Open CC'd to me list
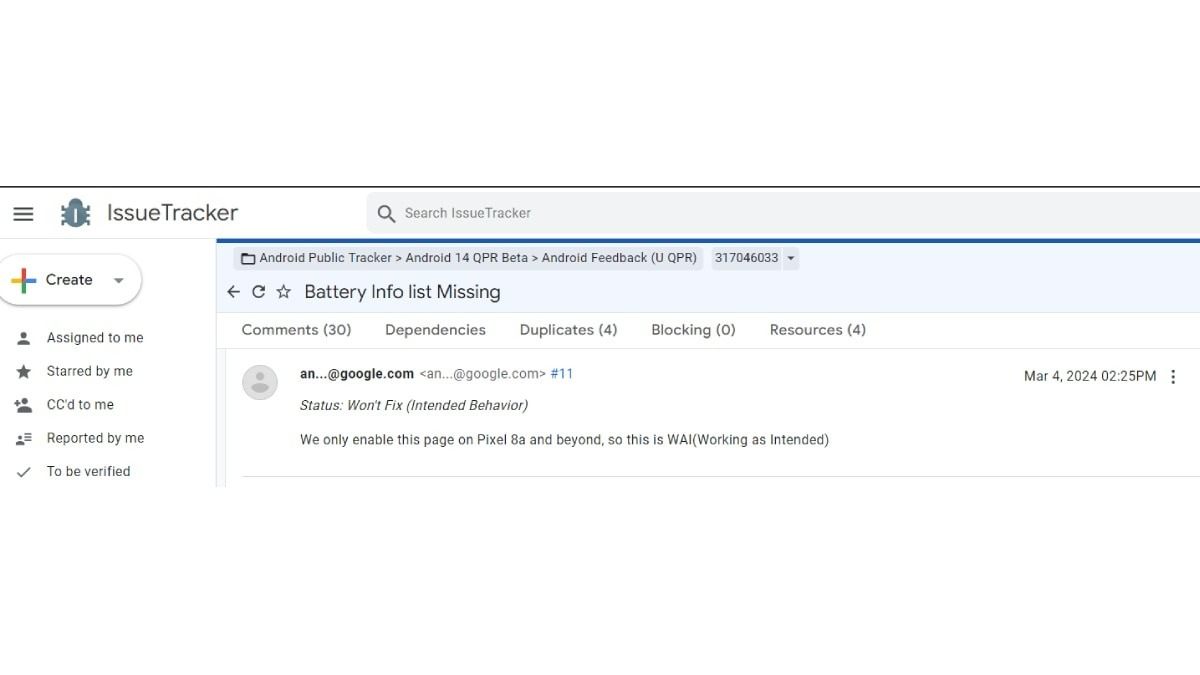This screenshot has width=1200, height=675. coord(80,405)
